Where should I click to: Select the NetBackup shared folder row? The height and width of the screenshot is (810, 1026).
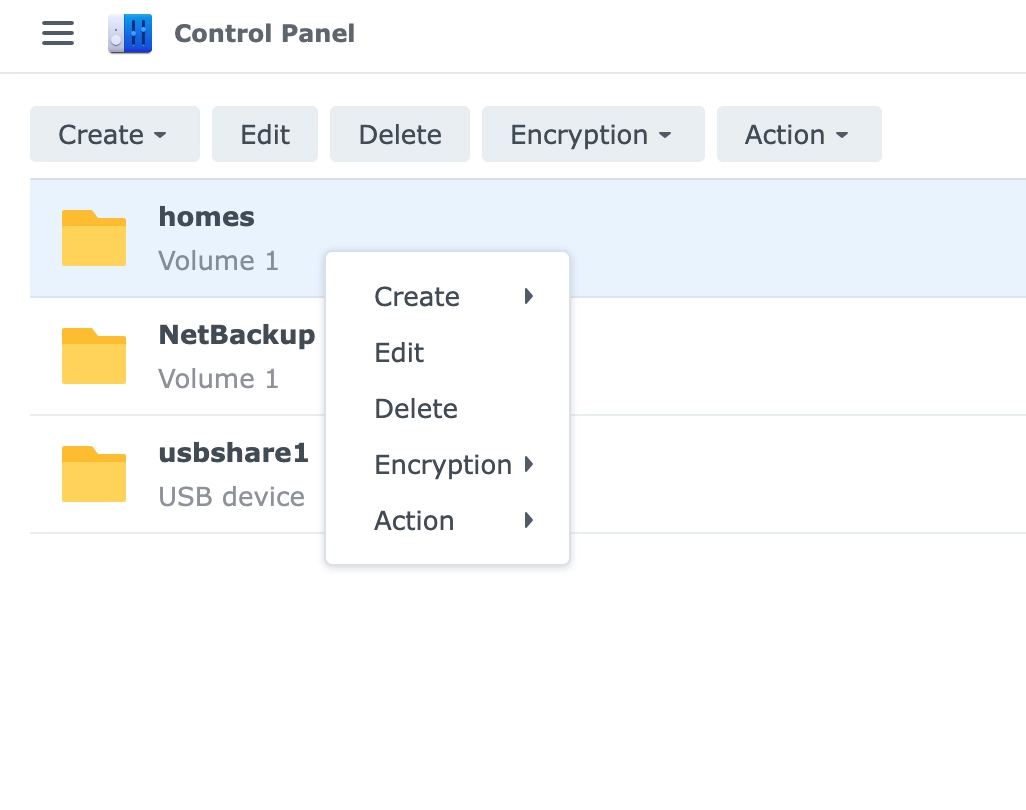pos(528,356)
